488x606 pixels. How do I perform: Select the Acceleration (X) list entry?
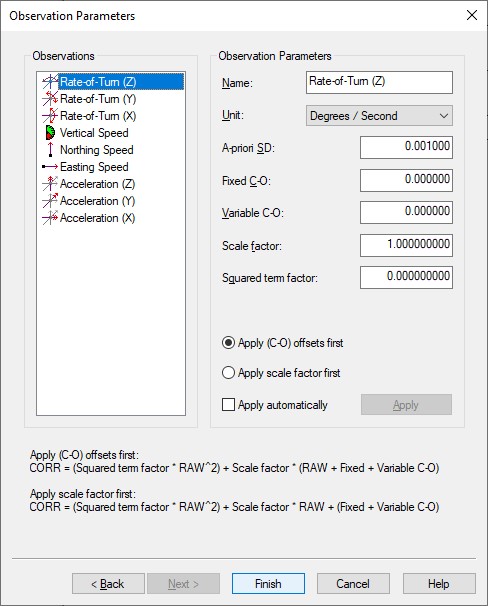click(x=89, y=218)
